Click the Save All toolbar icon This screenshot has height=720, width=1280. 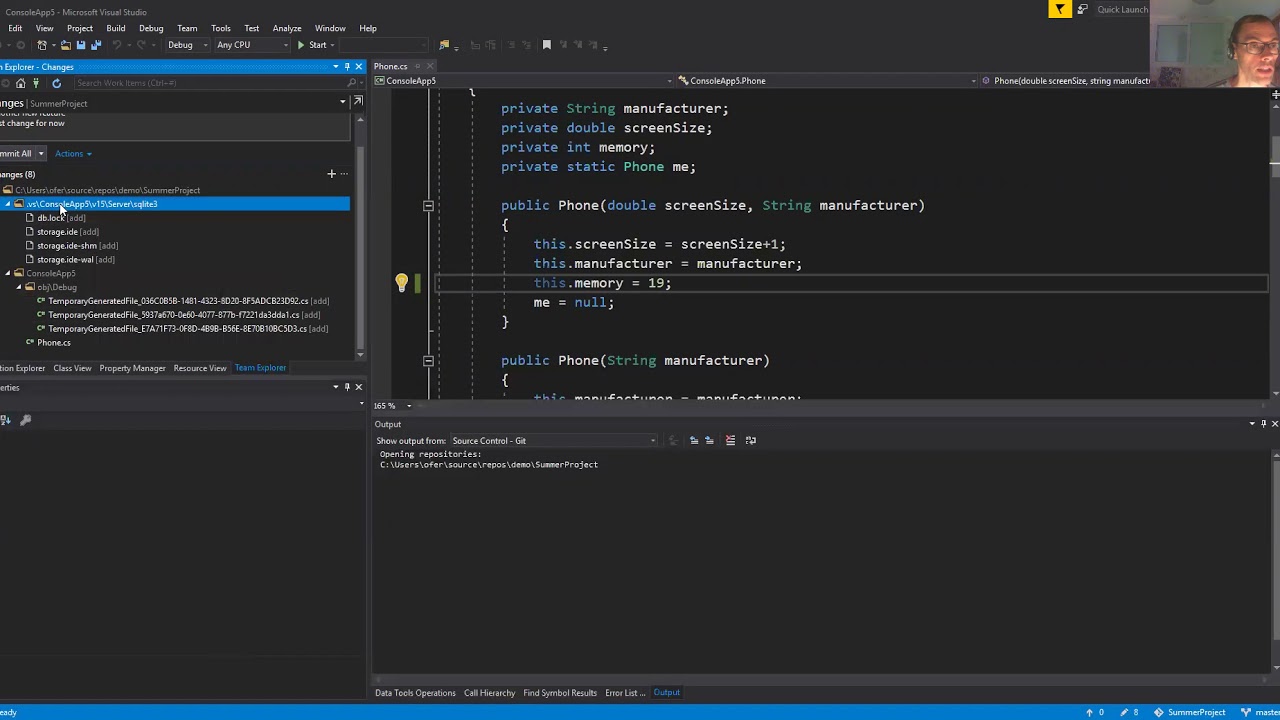[96, 45]
